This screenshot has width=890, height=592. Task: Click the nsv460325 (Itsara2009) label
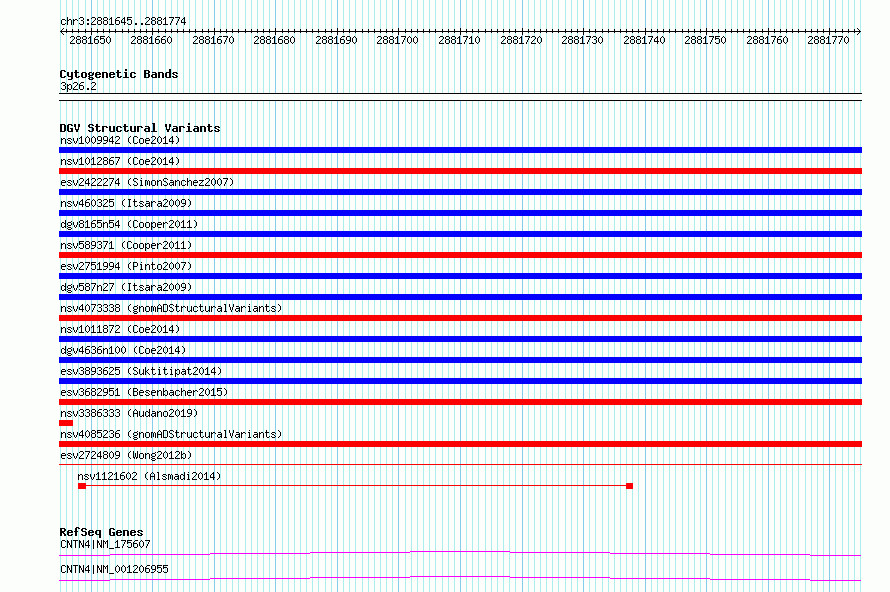click(126, 203)
